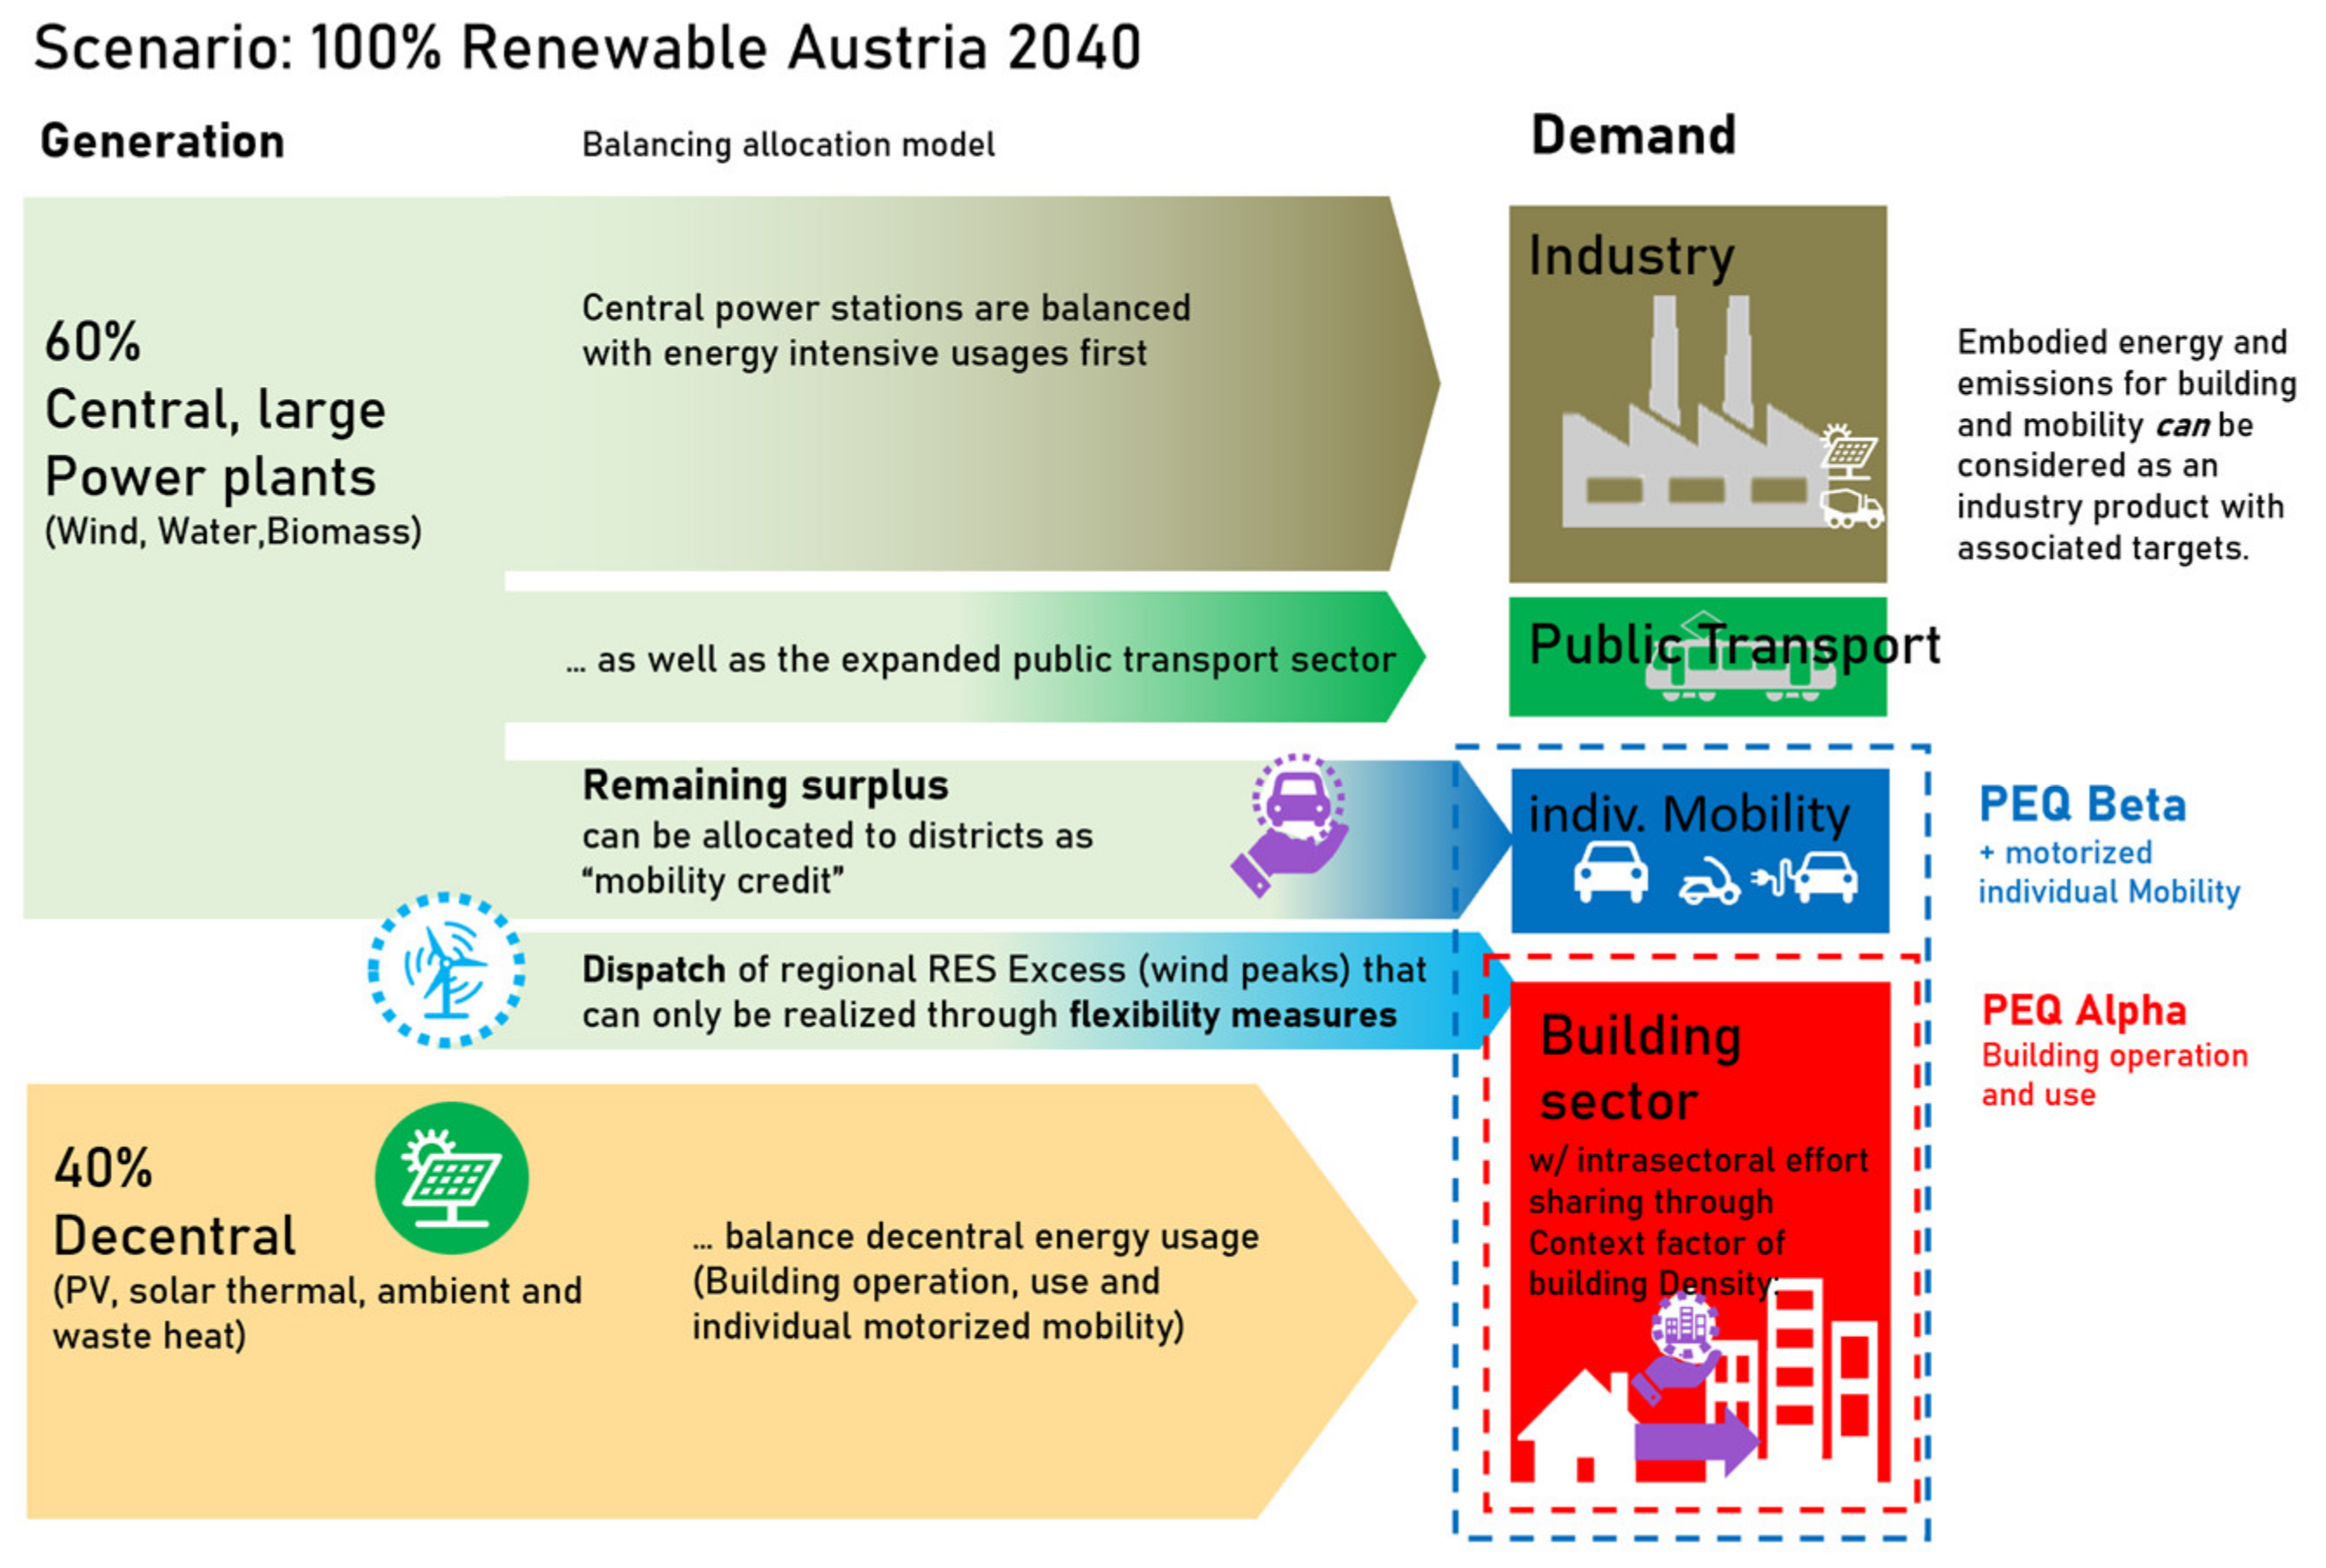Click the Demand column heading
The image size is (2326, 1568).
point(1633,135)
